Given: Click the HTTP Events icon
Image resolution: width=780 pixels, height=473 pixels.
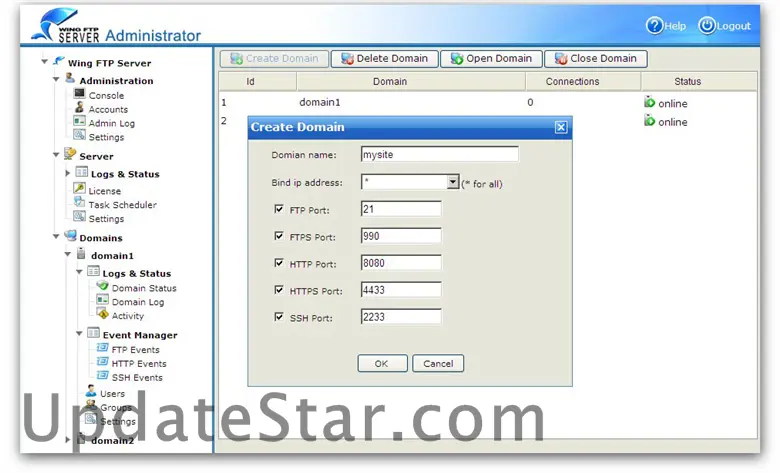Looking at the screenshot, I should [x=102, y=362].
